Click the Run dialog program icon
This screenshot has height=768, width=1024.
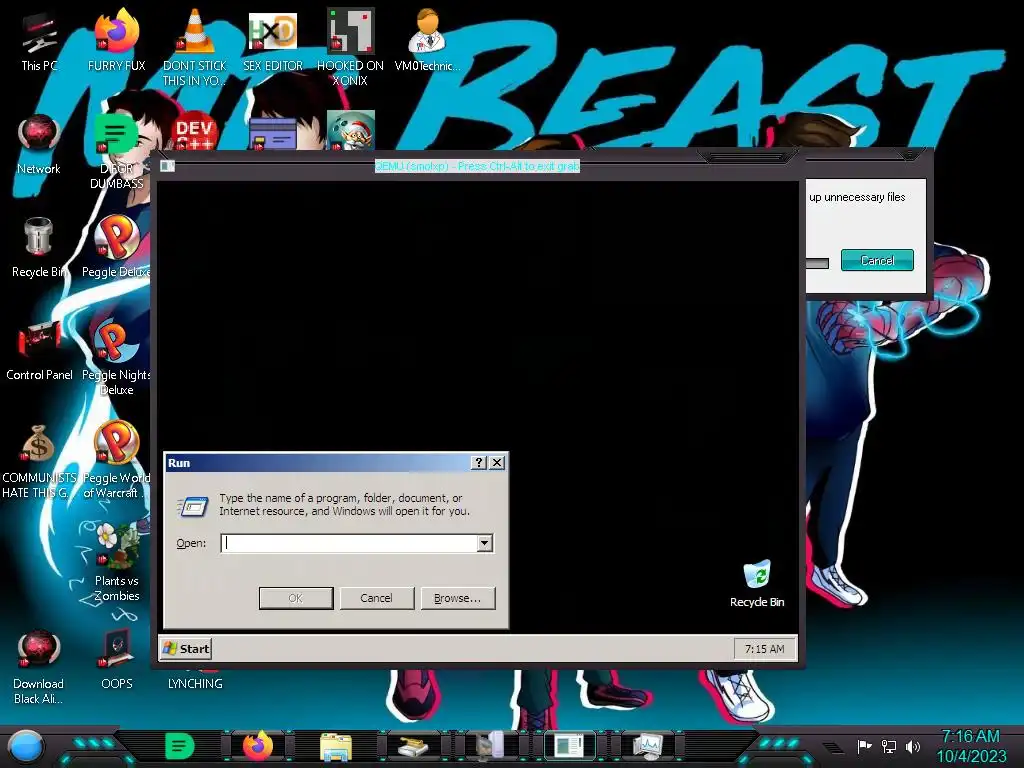[x=193, y=506]
